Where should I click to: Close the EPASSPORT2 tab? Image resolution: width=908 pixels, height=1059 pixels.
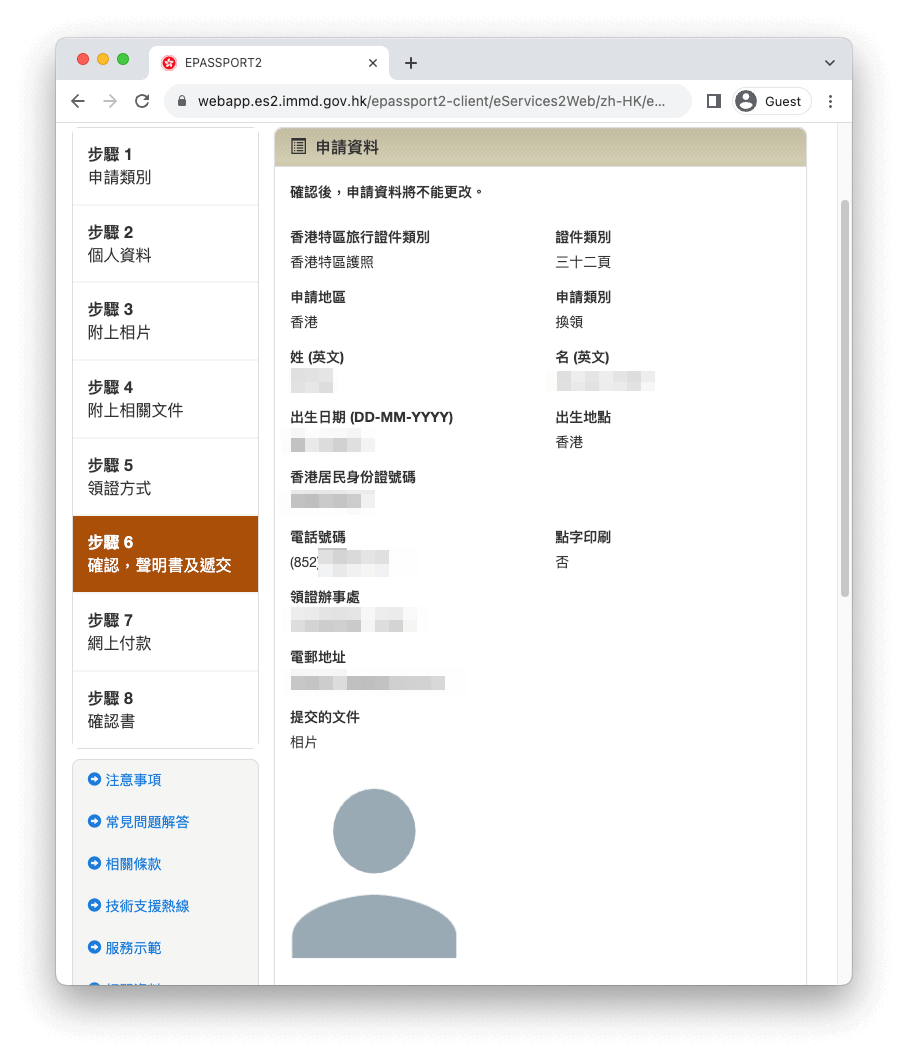point(373,63)
